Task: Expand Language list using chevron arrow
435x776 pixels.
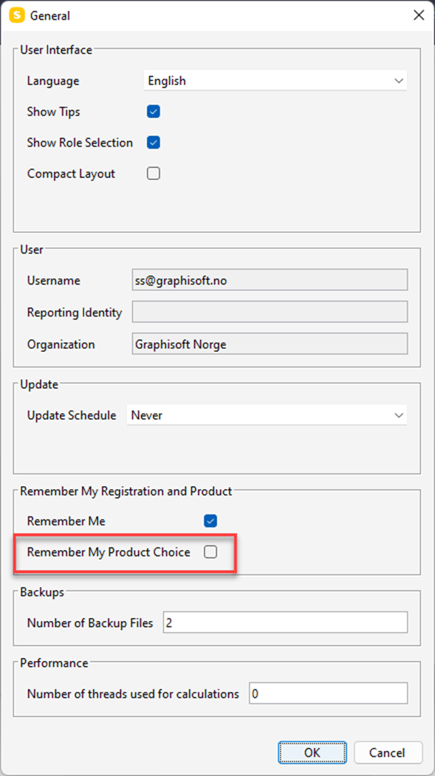Action: (399, 81)
